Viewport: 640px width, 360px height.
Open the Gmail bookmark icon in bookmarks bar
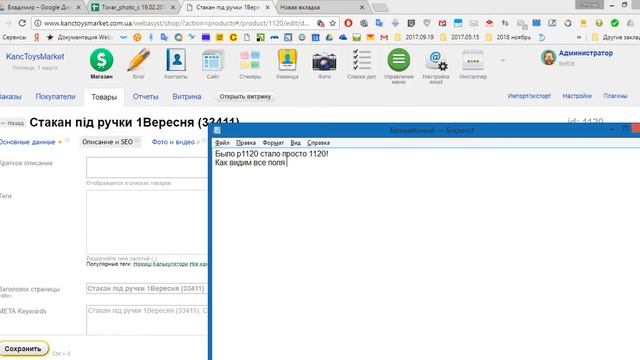coord(384,37)
